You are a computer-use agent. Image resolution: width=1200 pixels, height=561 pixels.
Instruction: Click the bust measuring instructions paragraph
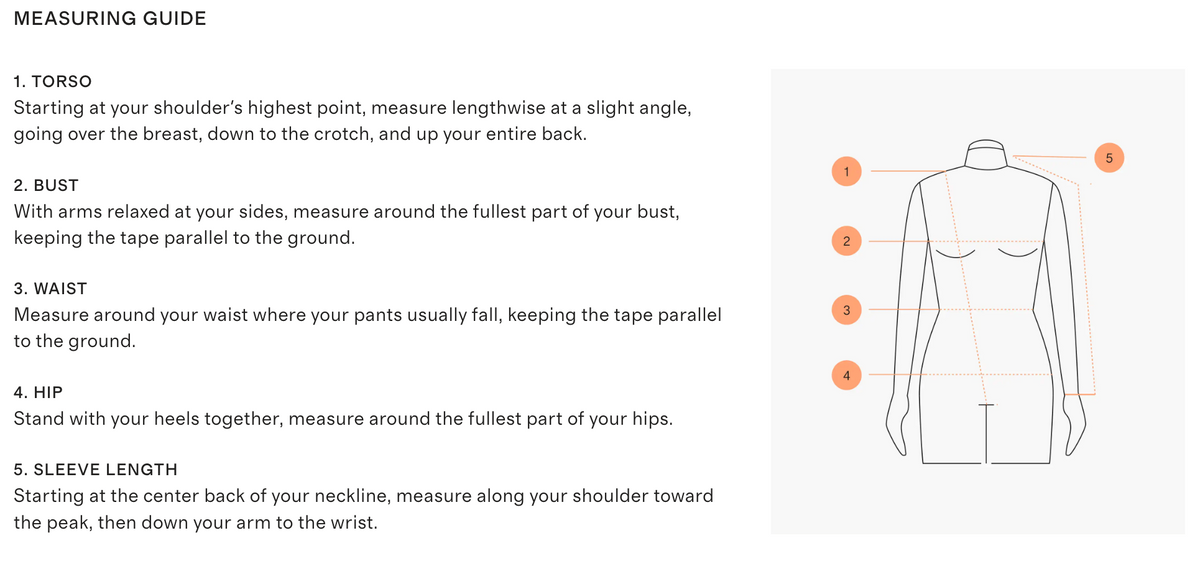pos(334,225)
